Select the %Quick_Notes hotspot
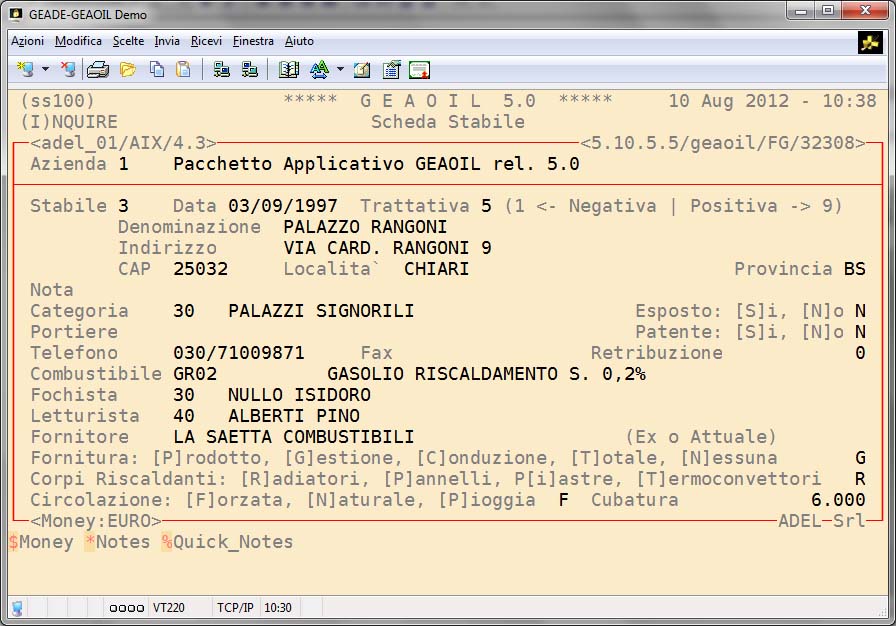The width and height of the screenshot is (896, 626). pos(227,542)
